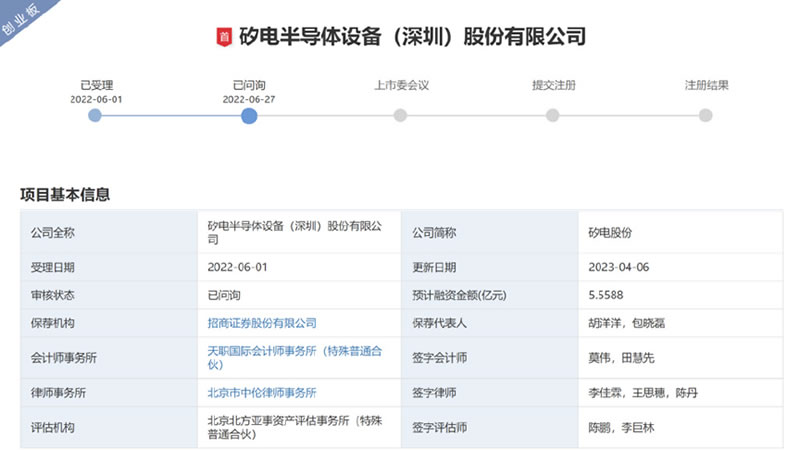The width and height of the screenshot is (800, 450).
Task: Click the 胡洋洋，包晓磊 representatives value
Action: [627, 323]
